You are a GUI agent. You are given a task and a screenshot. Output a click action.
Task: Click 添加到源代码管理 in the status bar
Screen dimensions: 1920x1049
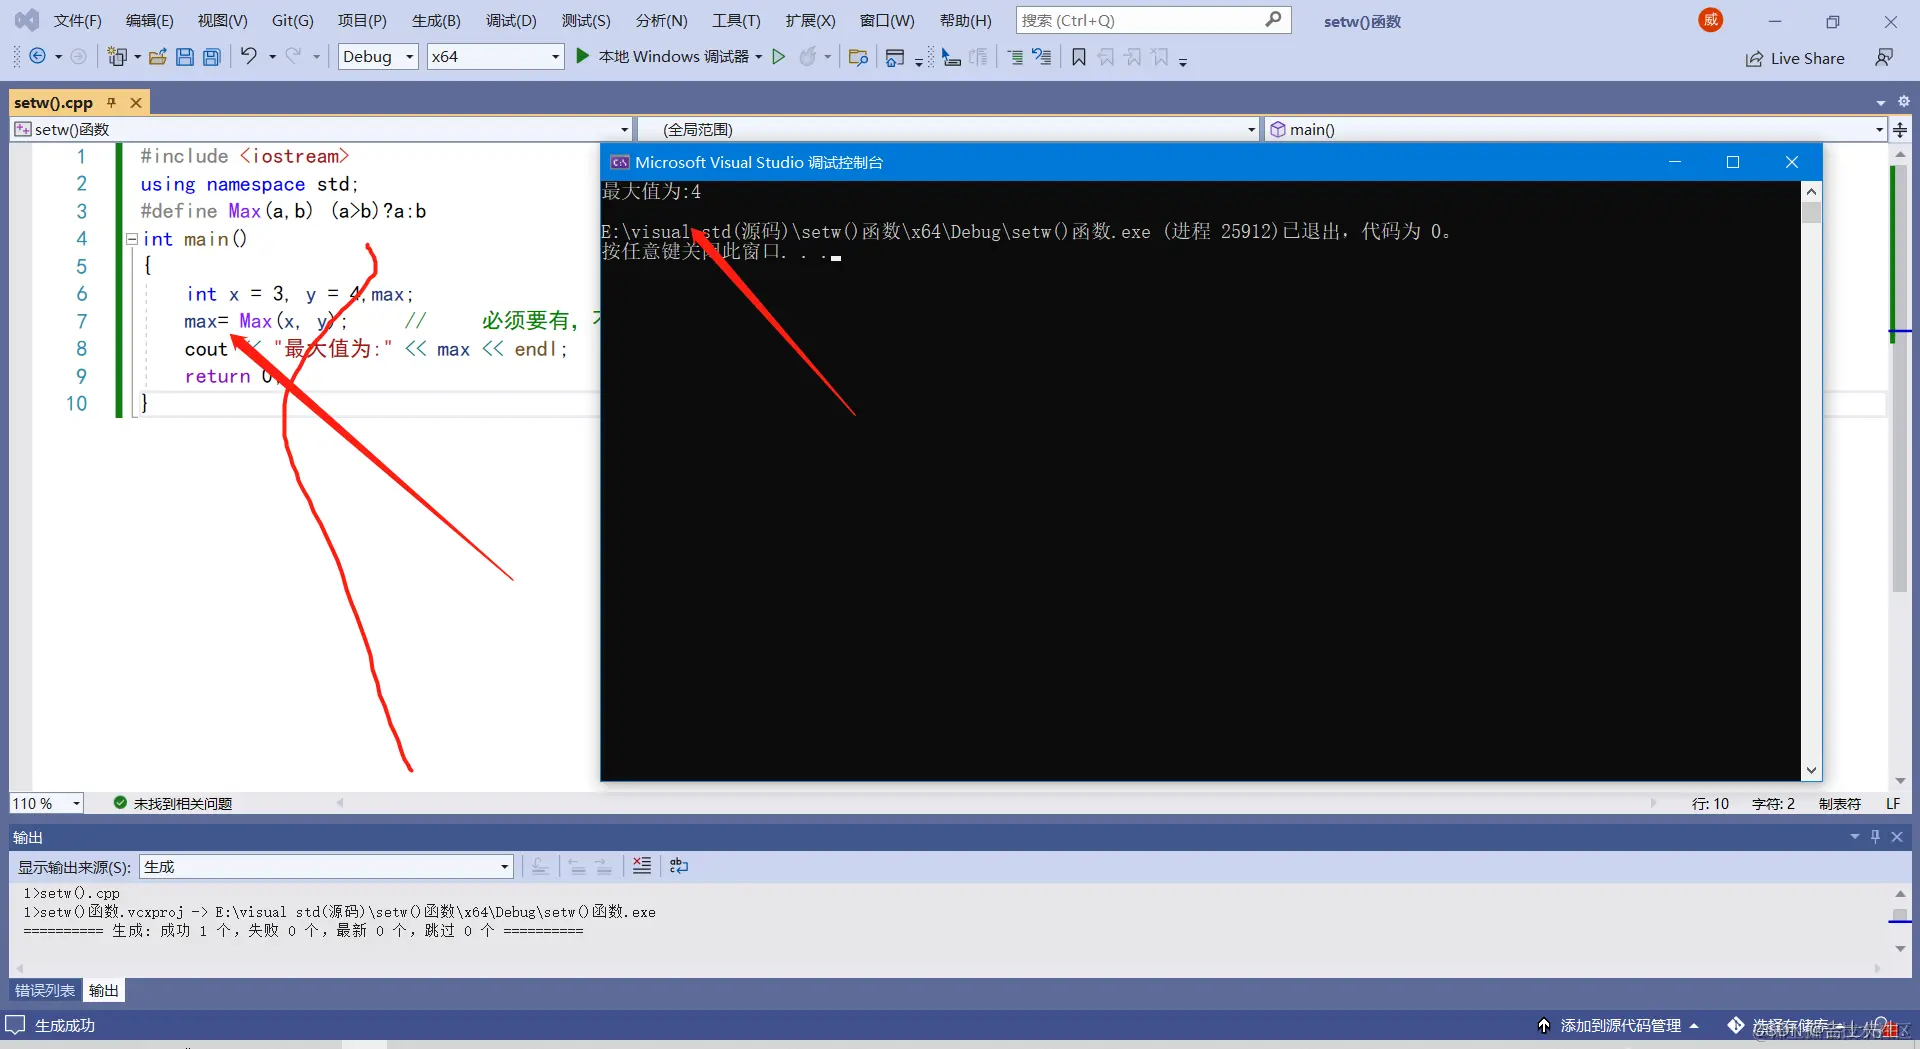click(1619, 1026)
